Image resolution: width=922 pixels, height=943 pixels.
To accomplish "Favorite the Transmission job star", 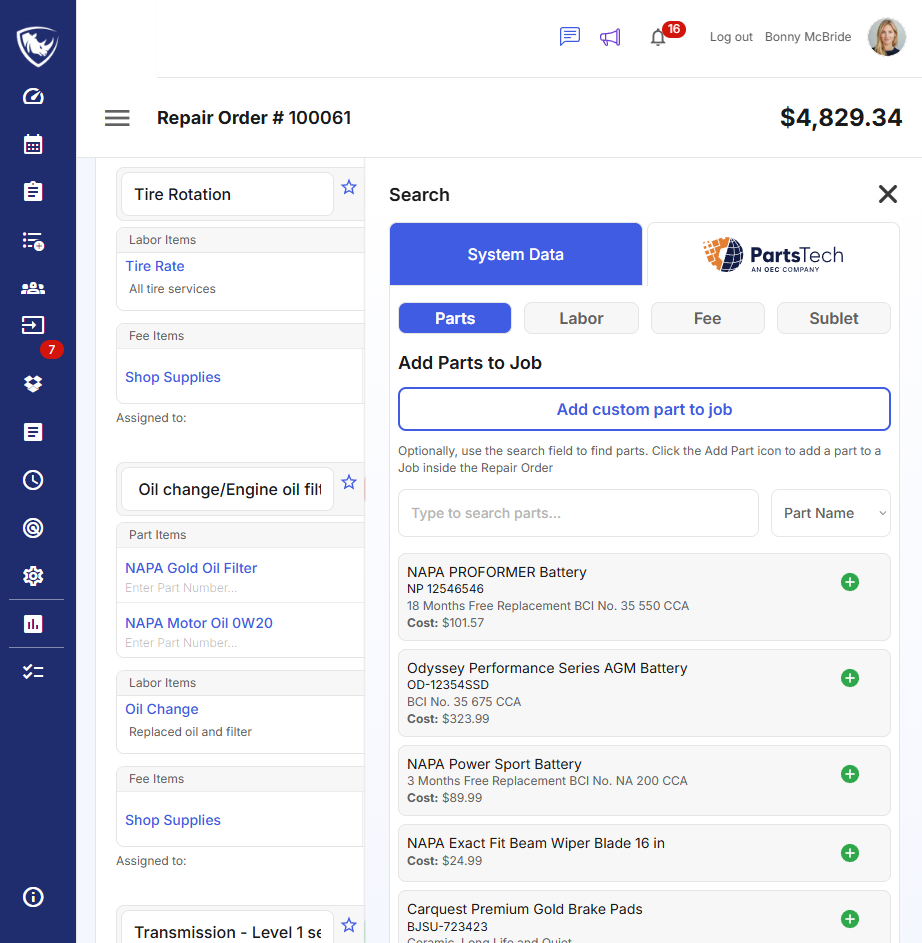I will tap(349, 925).
